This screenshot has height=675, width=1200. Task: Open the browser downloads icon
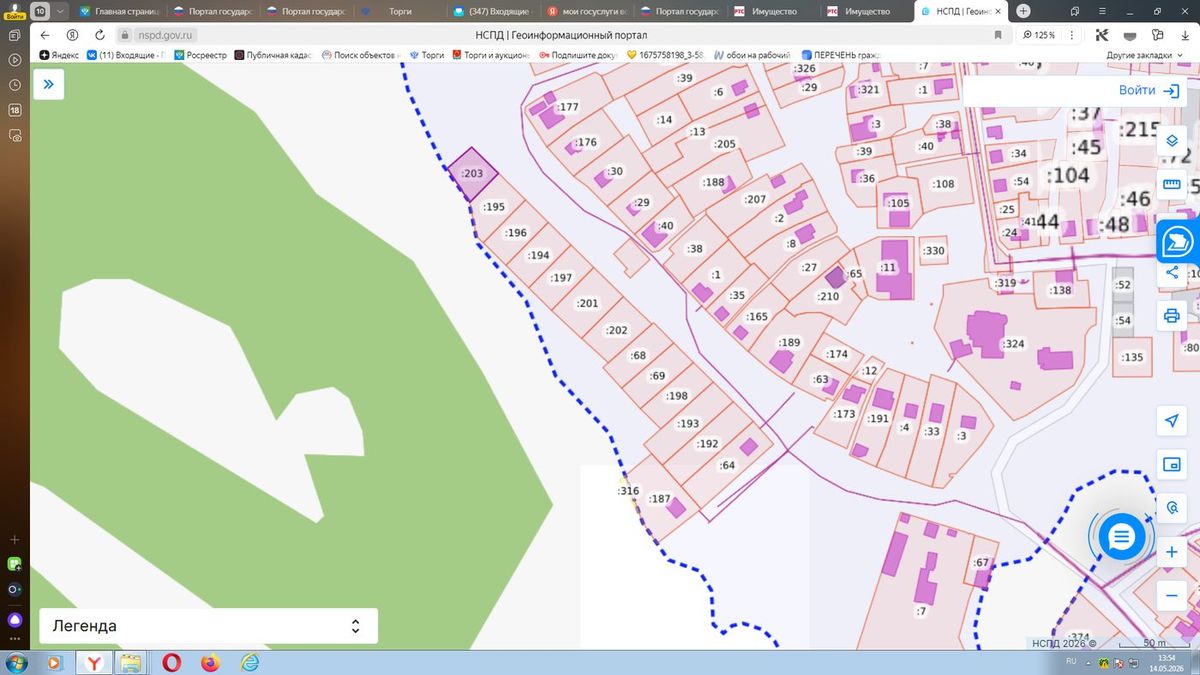(1184, 35)
